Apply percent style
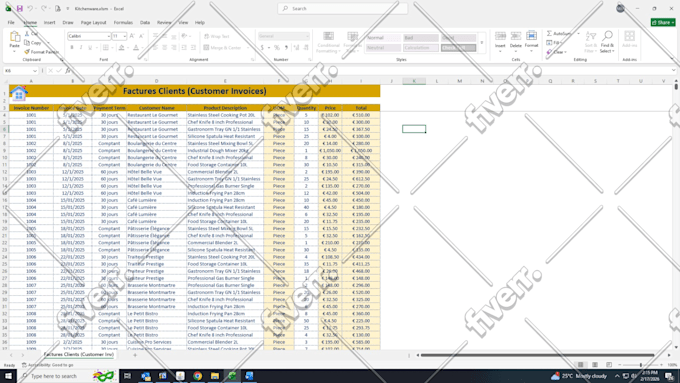 click(276, 47)
